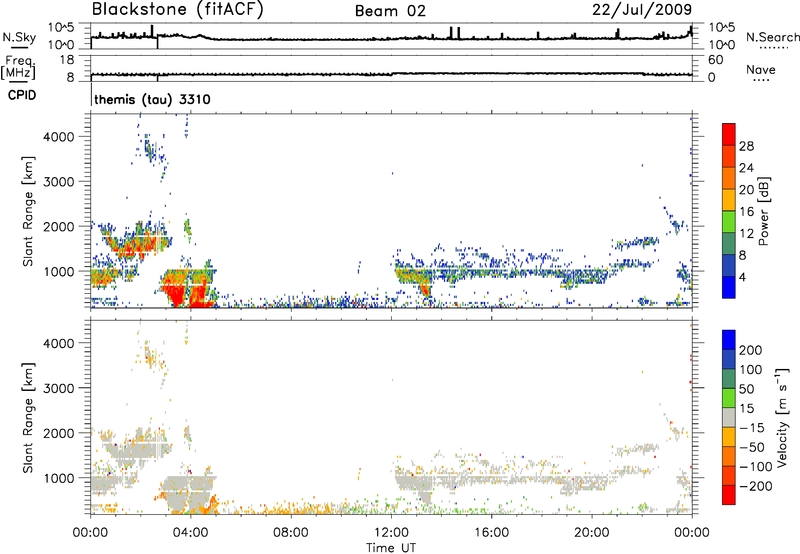Select the "CPID" row label

[x=22, y=95]
